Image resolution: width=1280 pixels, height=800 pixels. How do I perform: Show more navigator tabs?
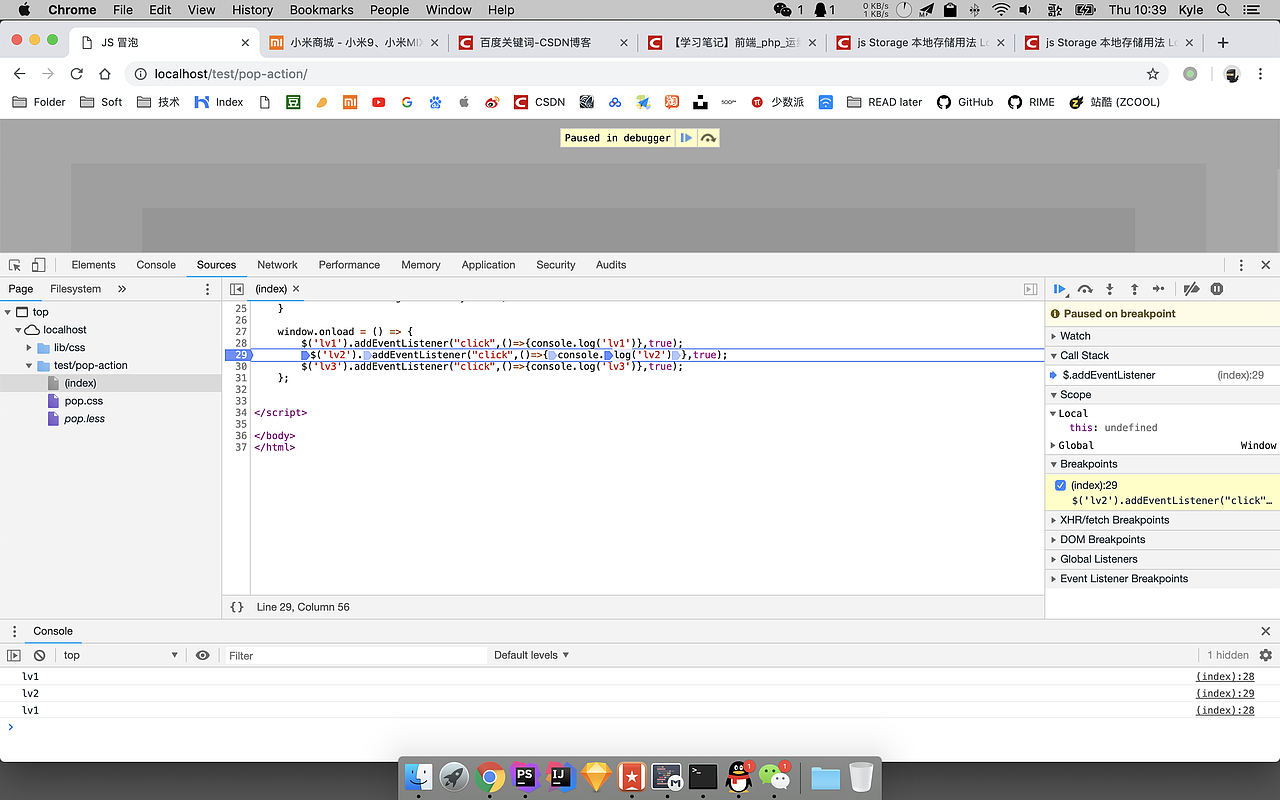[122, 289]
